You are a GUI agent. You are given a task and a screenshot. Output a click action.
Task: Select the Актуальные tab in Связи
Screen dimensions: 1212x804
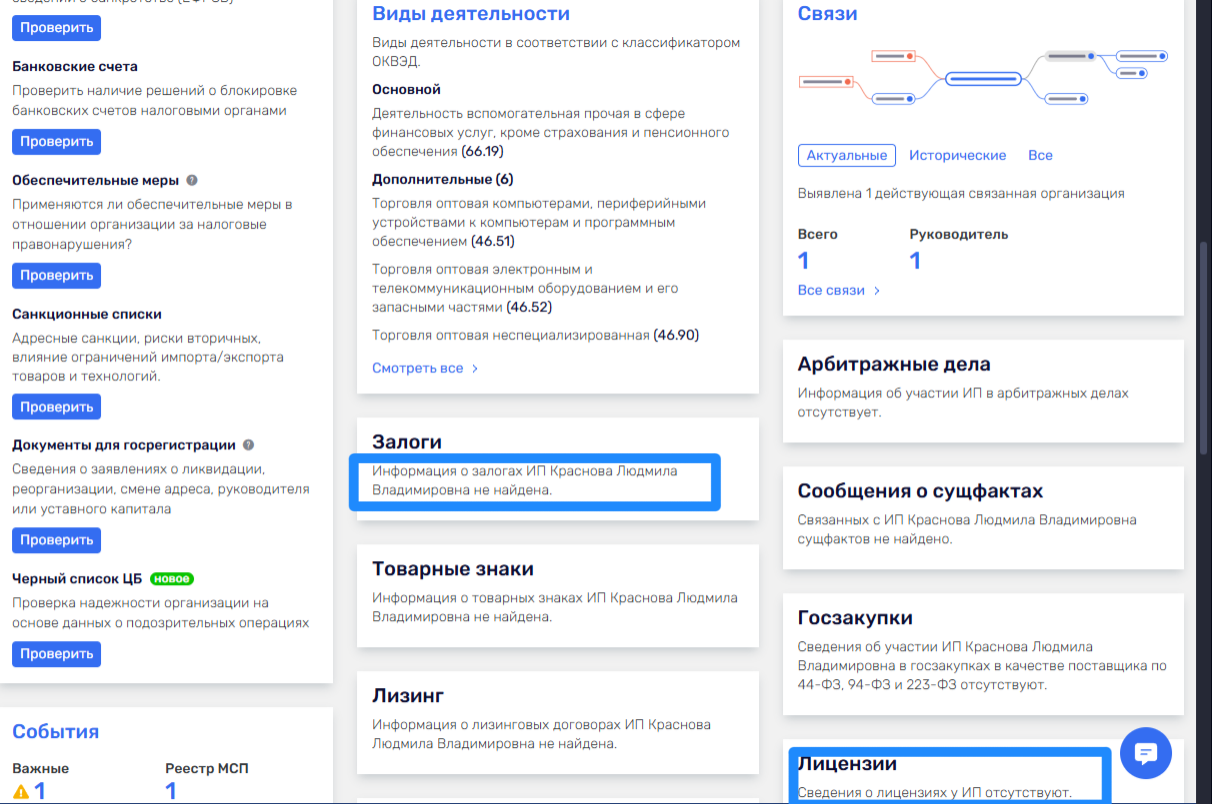pyautogui.click(x=847, y=155)
